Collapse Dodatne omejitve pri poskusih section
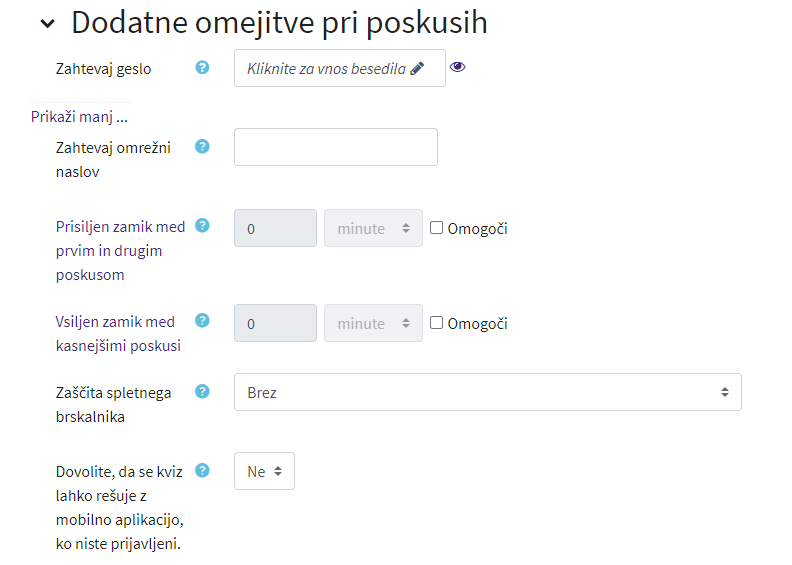The image size is (792, 565). (x=47, y=23)
